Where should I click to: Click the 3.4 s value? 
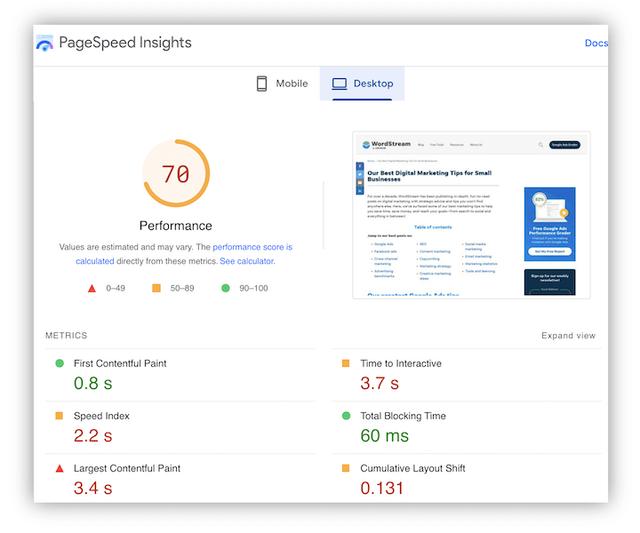(x=93, y=488)
